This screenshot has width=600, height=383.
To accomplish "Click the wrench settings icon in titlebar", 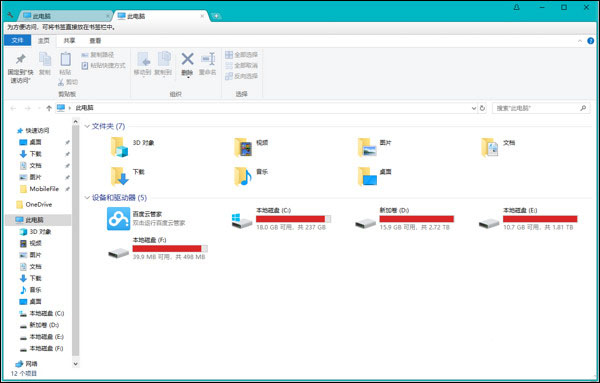I will pos(10,15).
